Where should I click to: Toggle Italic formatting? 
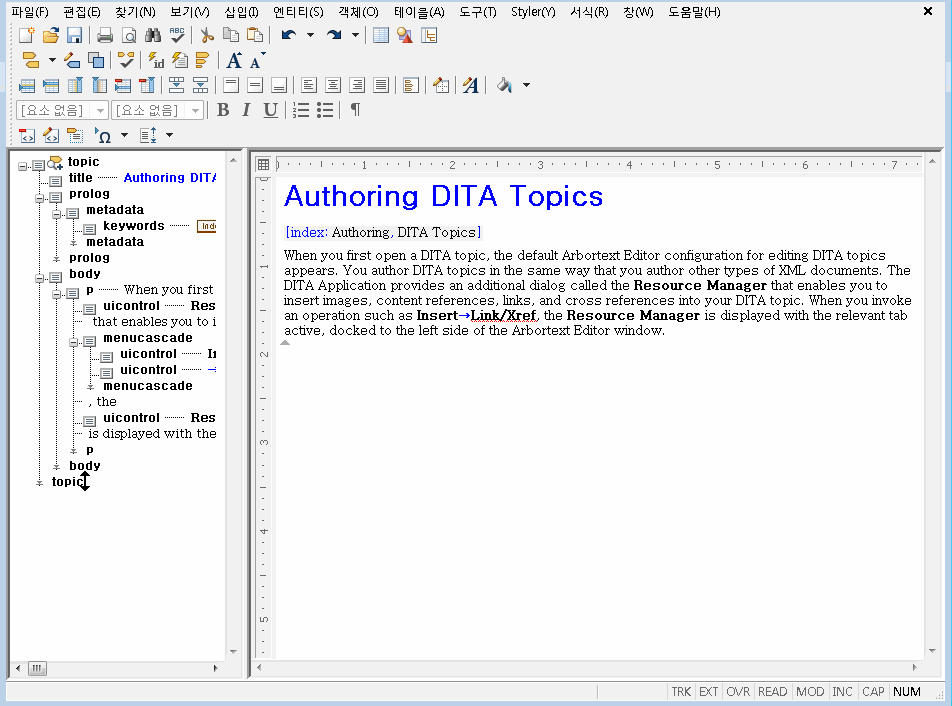(246, 110)
